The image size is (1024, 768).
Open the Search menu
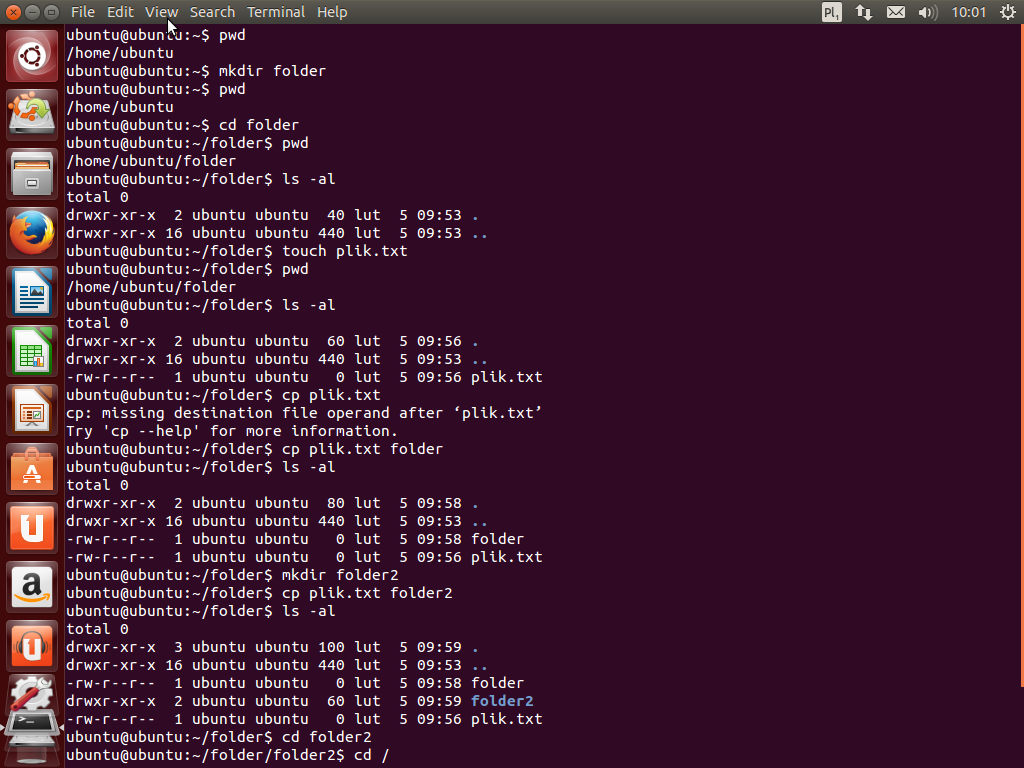tap(212, 12)
